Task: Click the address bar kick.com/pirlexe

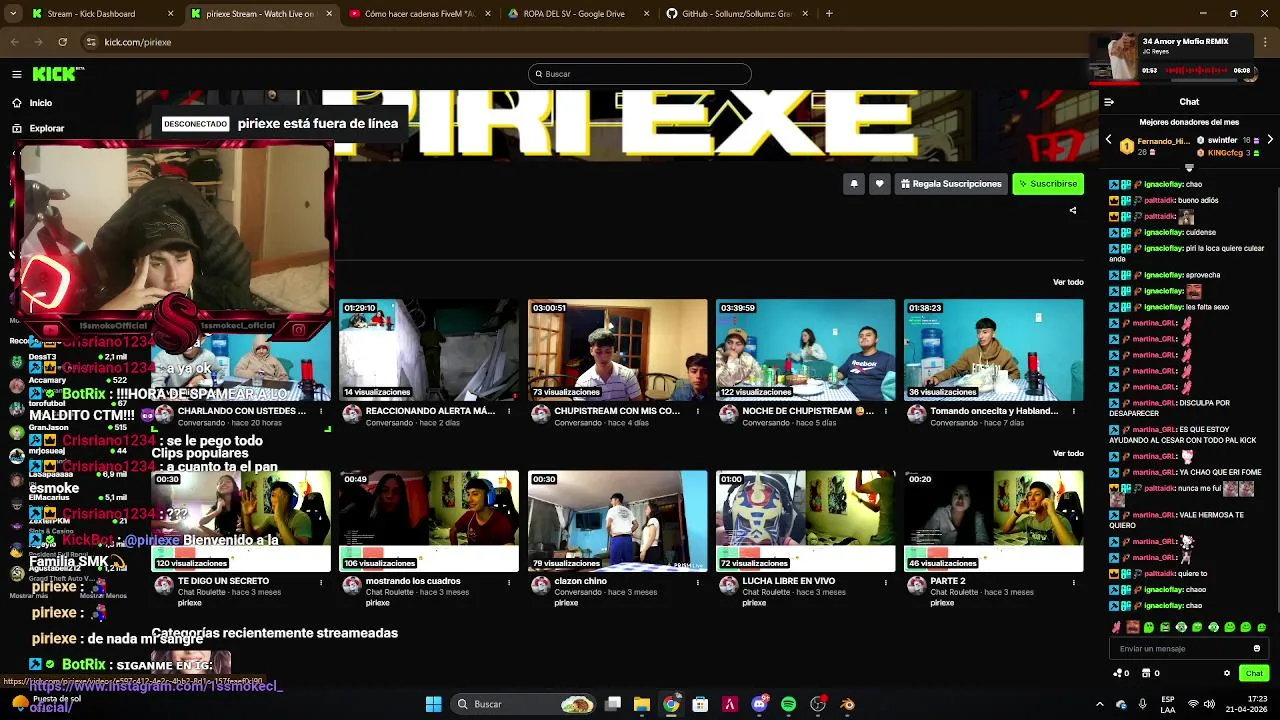Action: click(x=138, y=42)
